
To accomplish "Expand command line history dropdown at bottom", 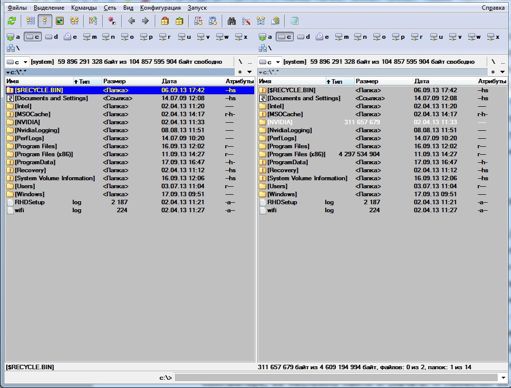I will (503, 378).
